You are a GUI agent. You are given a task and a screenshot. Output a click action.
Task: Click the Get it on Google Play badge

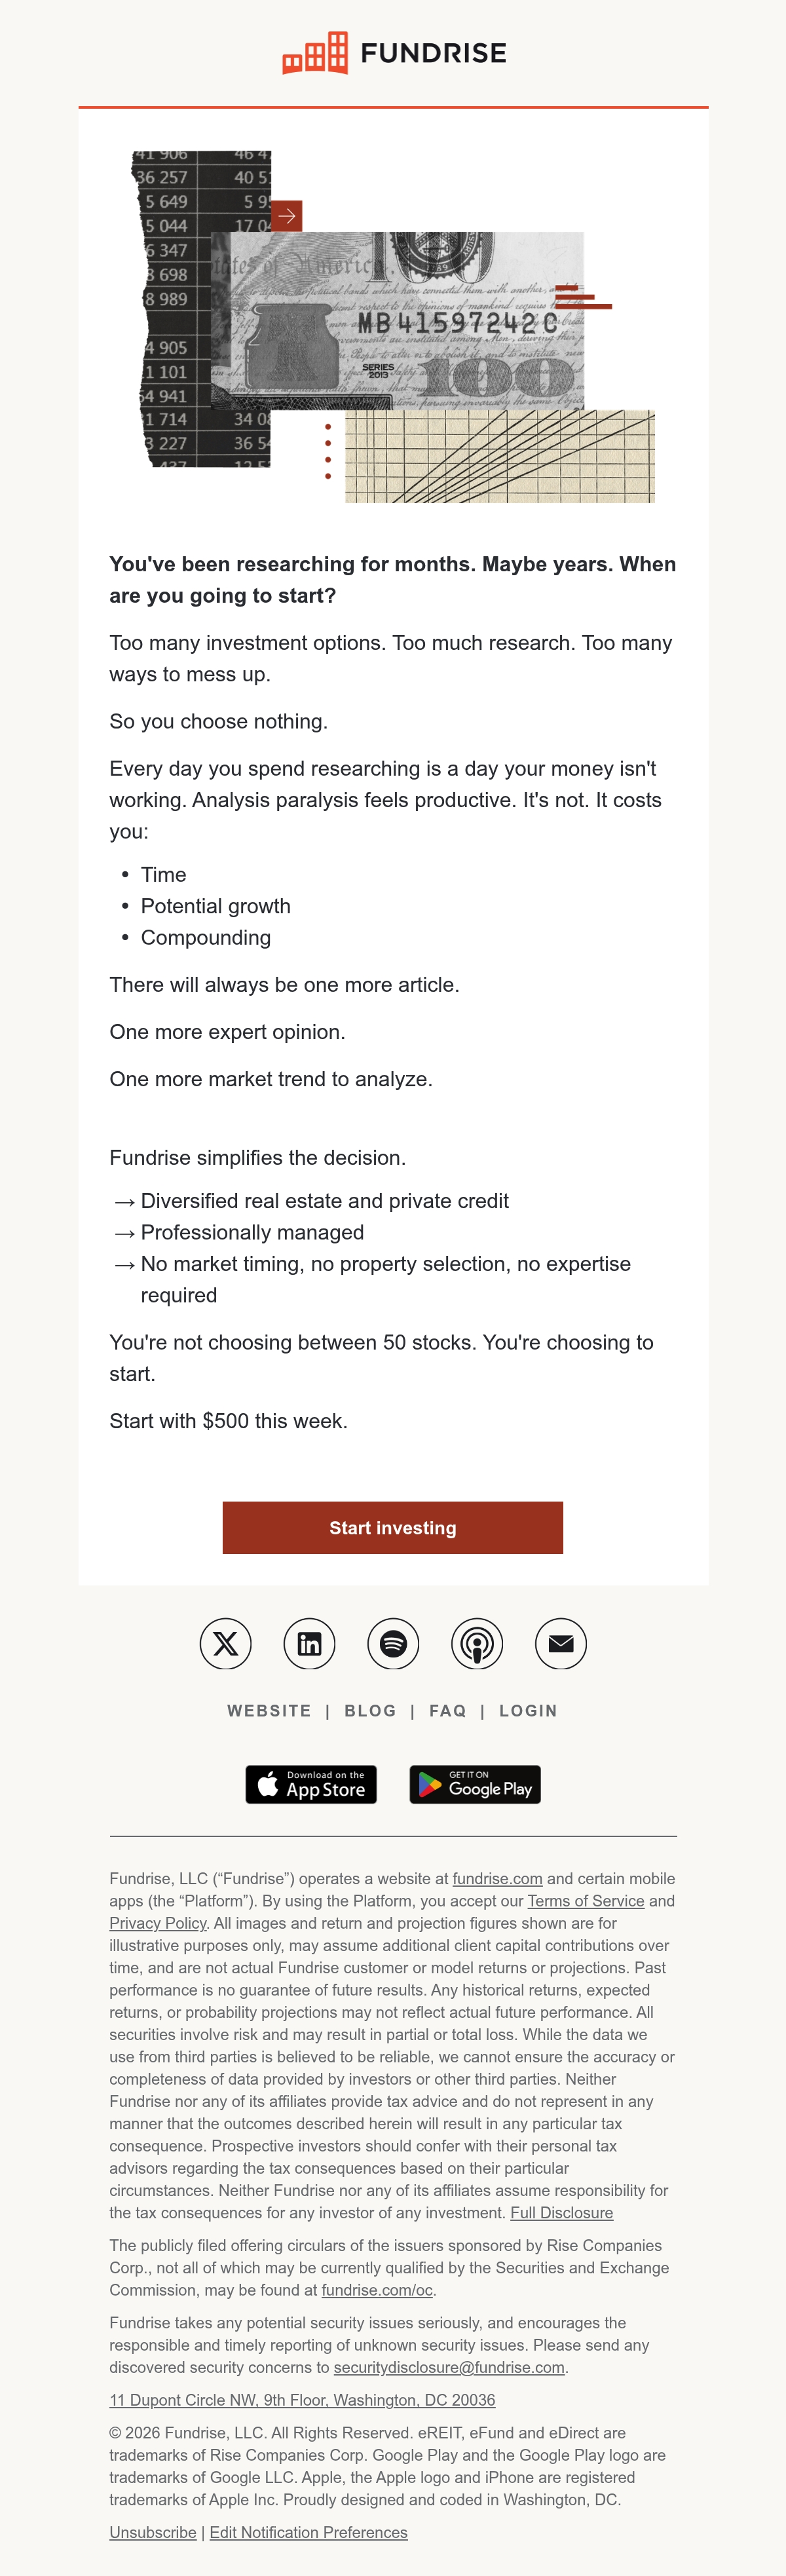click(x=475, y=1784)
